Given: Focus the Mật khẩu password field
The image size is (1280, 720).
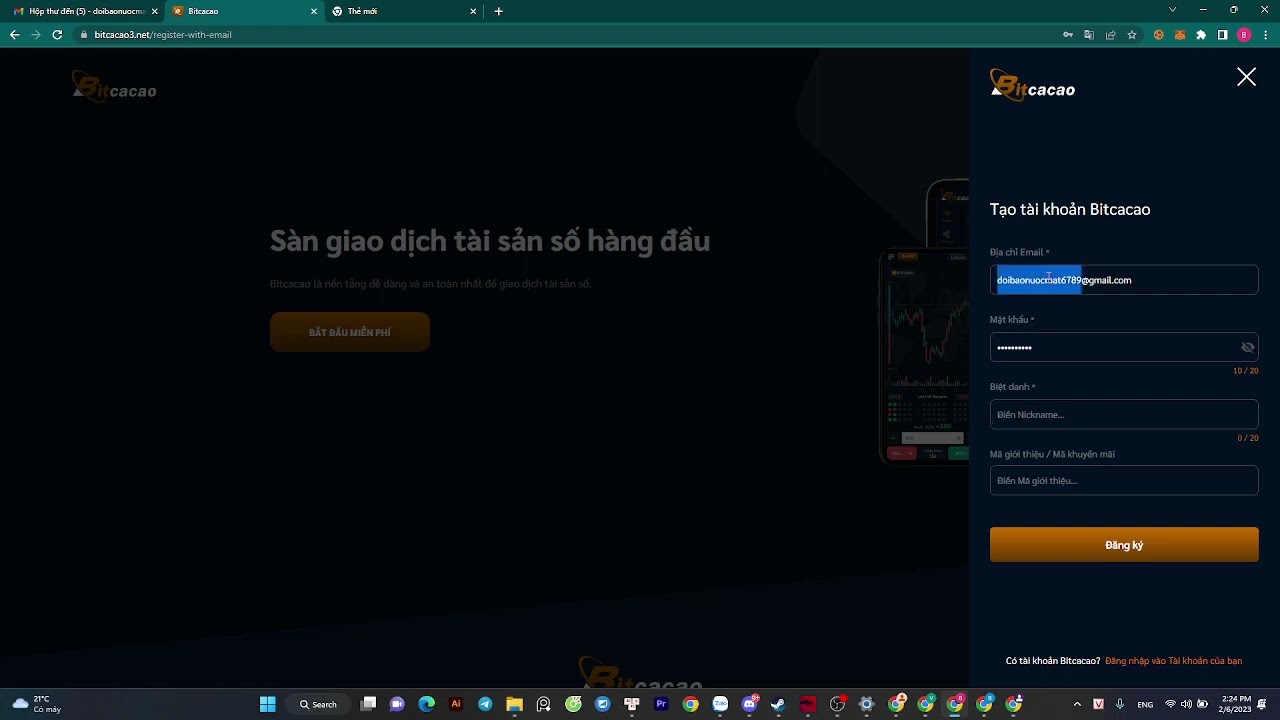Looking at the screenshot, I should pyautogui.click(x=1124, y=347).
